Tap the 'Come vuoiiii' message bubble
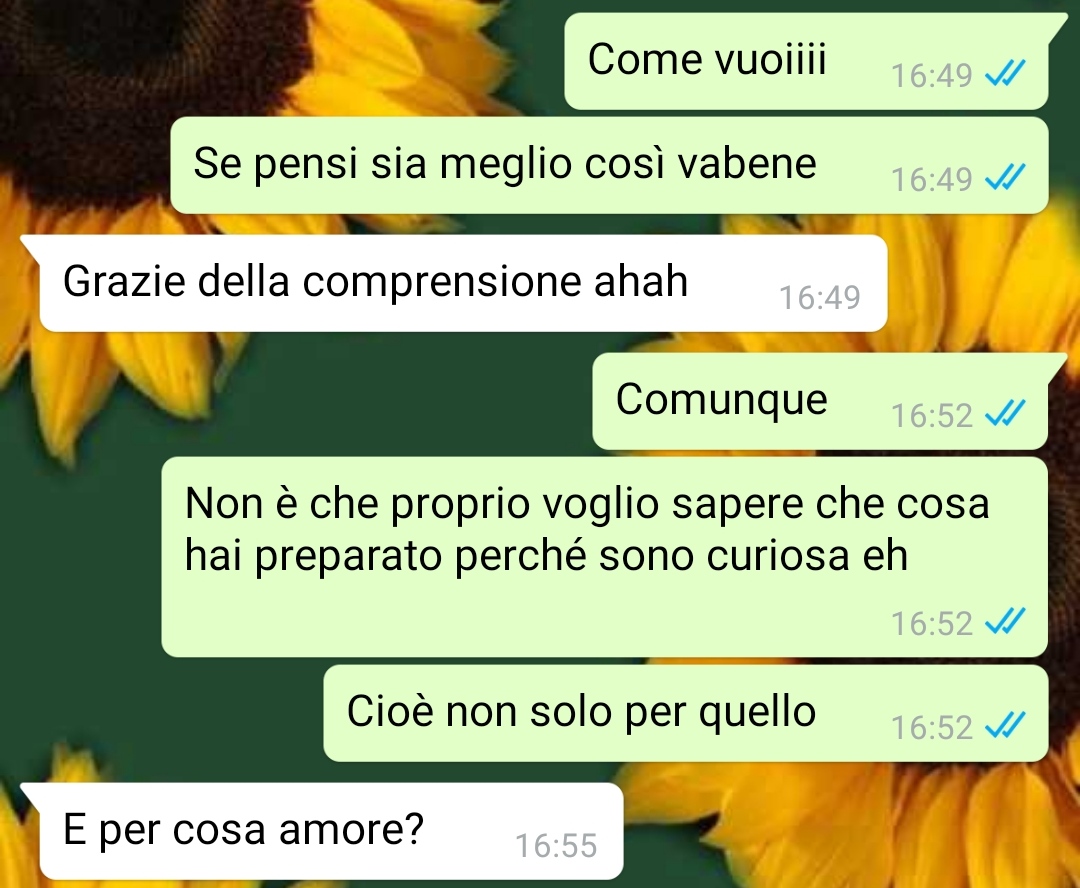 (x=806, y=61)
